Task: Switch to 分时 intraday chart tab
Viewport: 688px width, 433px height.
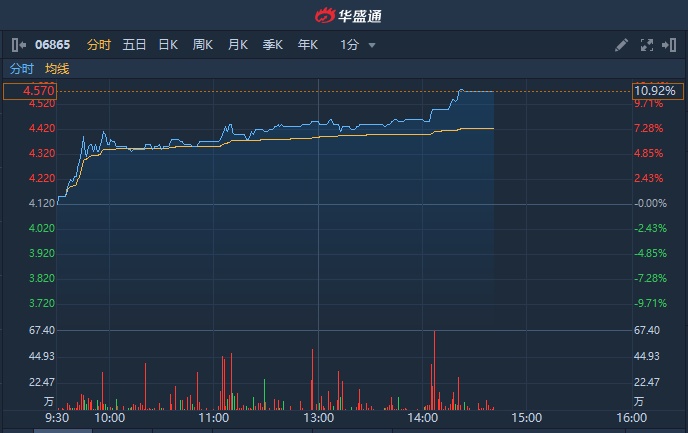Action: point(98,45)
